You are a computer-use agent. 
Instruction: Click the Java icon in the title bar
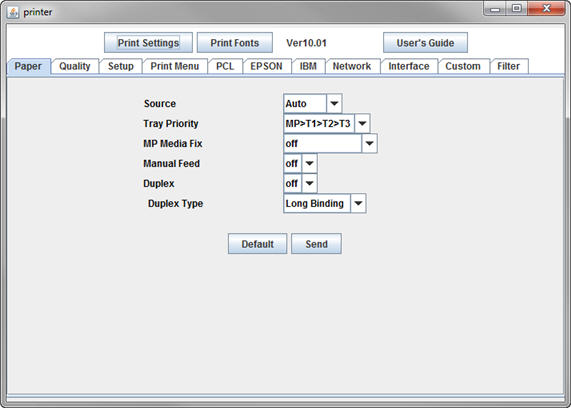pos(13,13)
